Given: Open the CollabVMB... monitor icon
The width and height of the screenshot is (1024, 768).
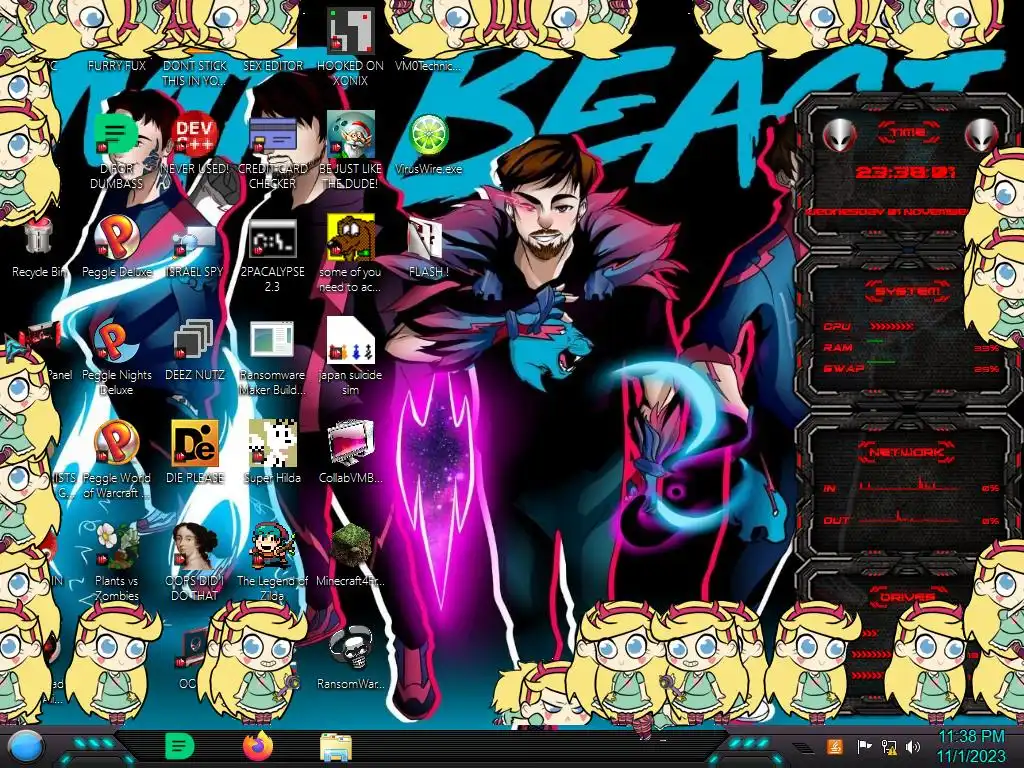Looking at the screenshot, I should tap(351, 443).
